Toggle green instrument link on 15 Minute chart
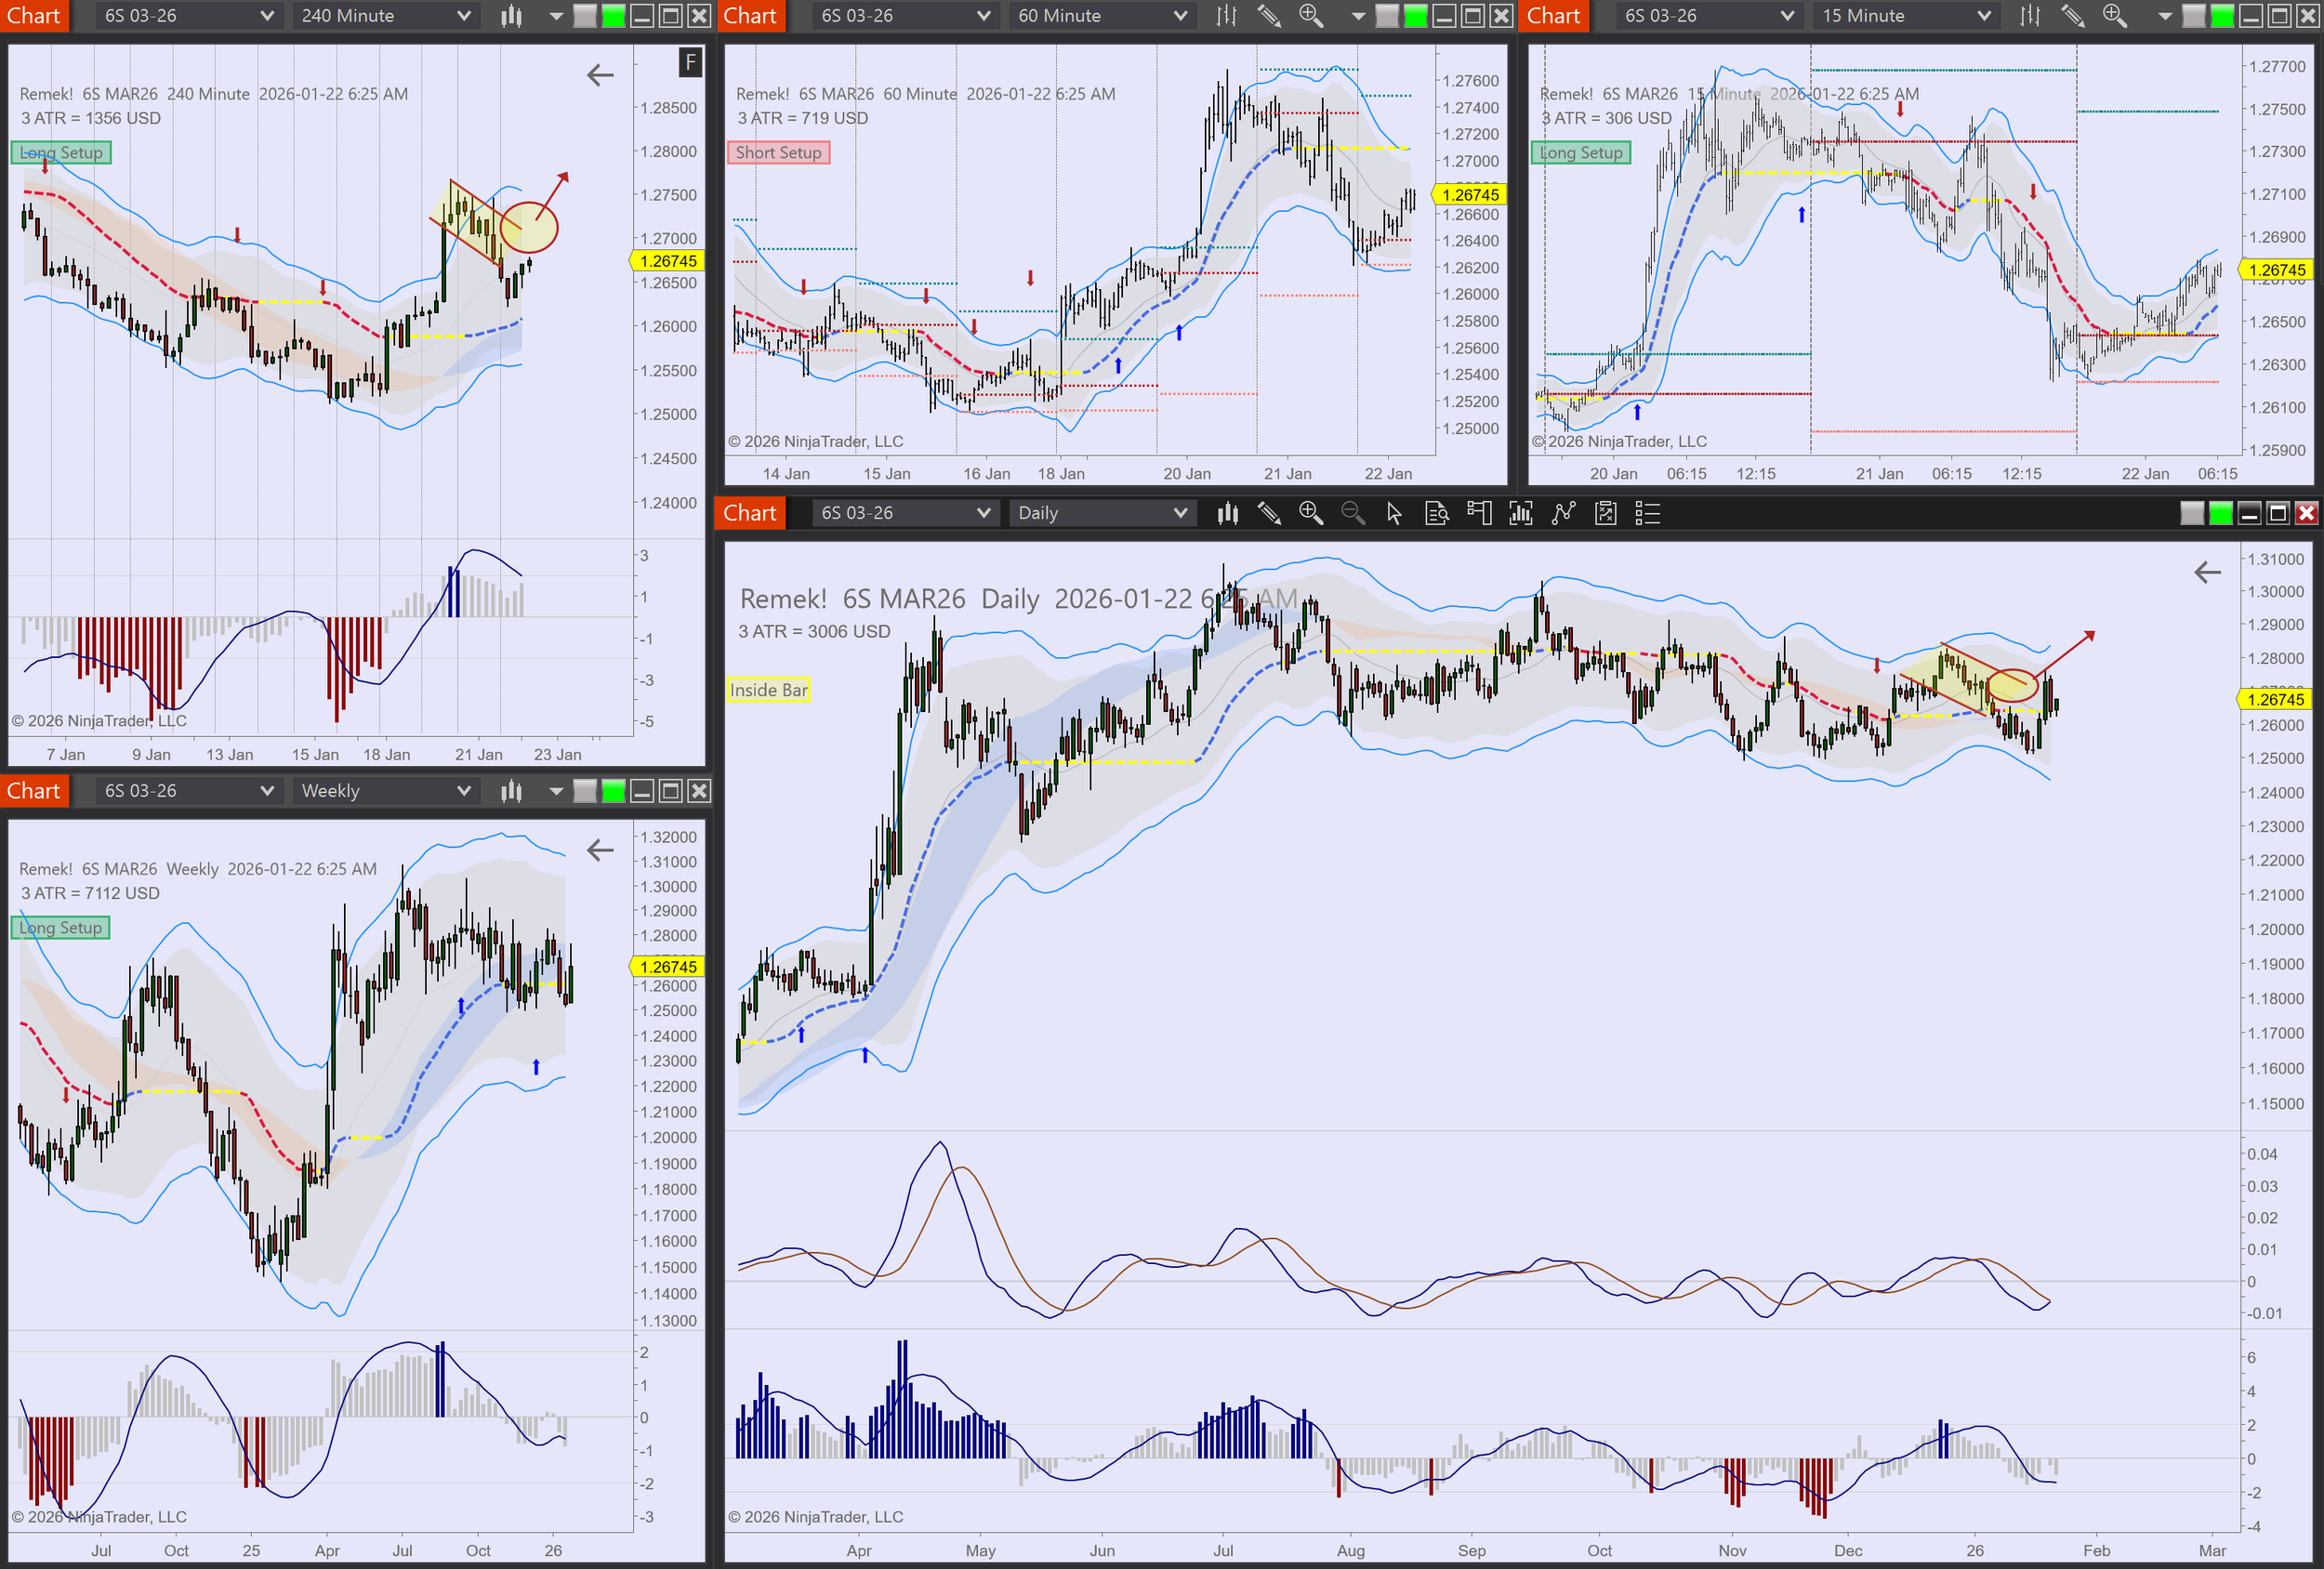Screen dimensions: 2324x1569 click(2222, 16)
